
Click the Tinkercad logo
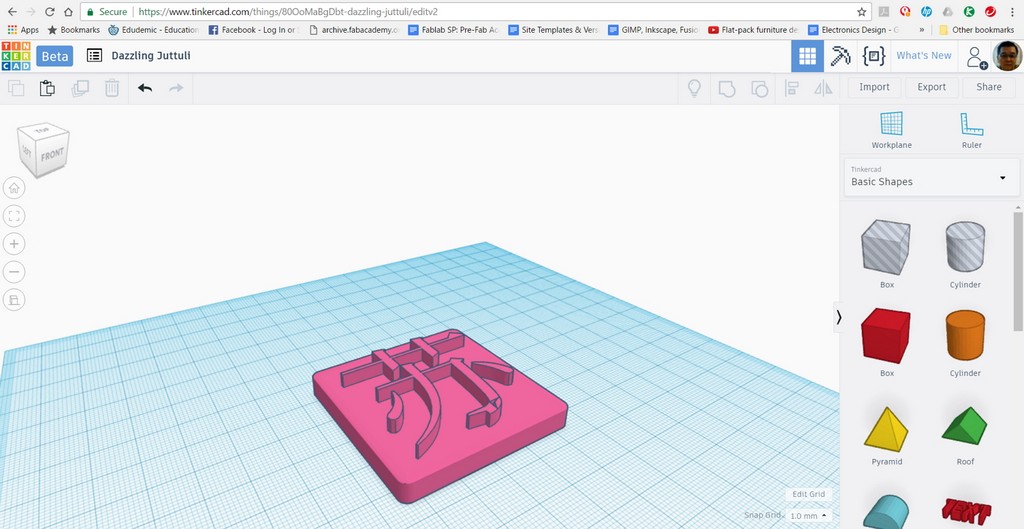point(16,56)
